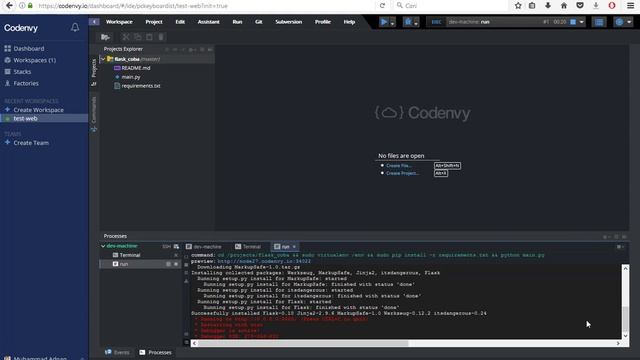
Task: Click SSH label next to dev-machine
Action: [167, 247]
